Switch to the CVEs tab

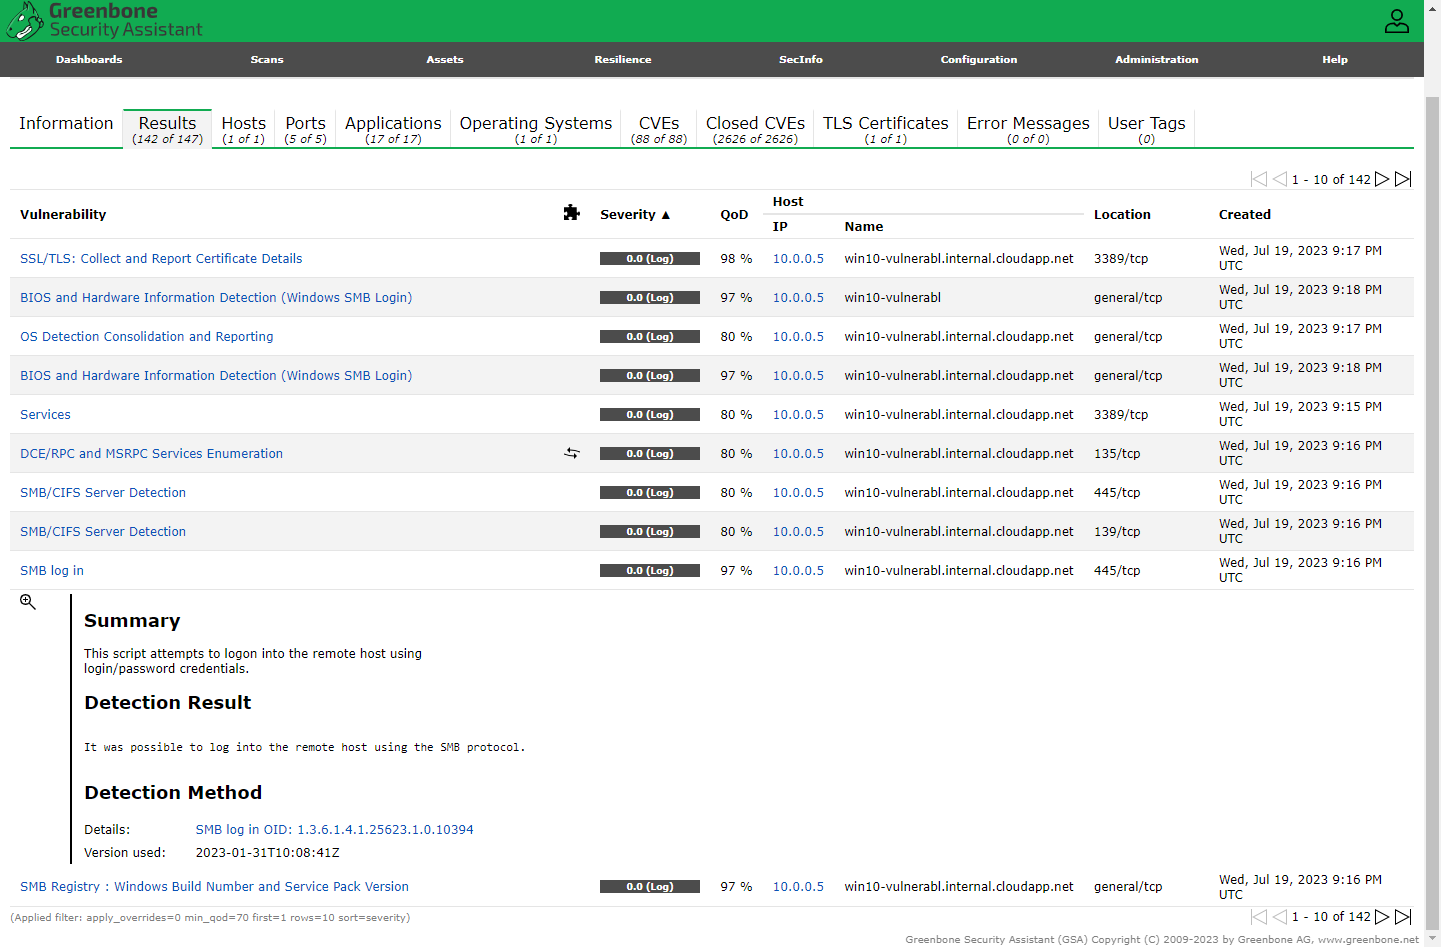[659, 129]
